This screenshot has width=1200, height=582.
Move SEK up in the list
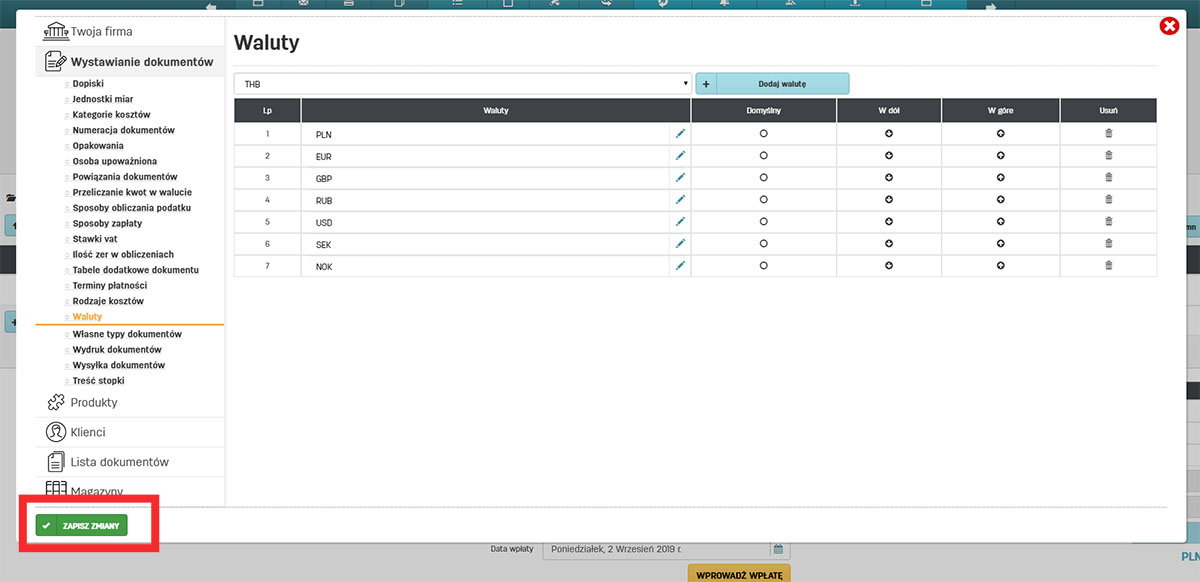coord(1000,244)
